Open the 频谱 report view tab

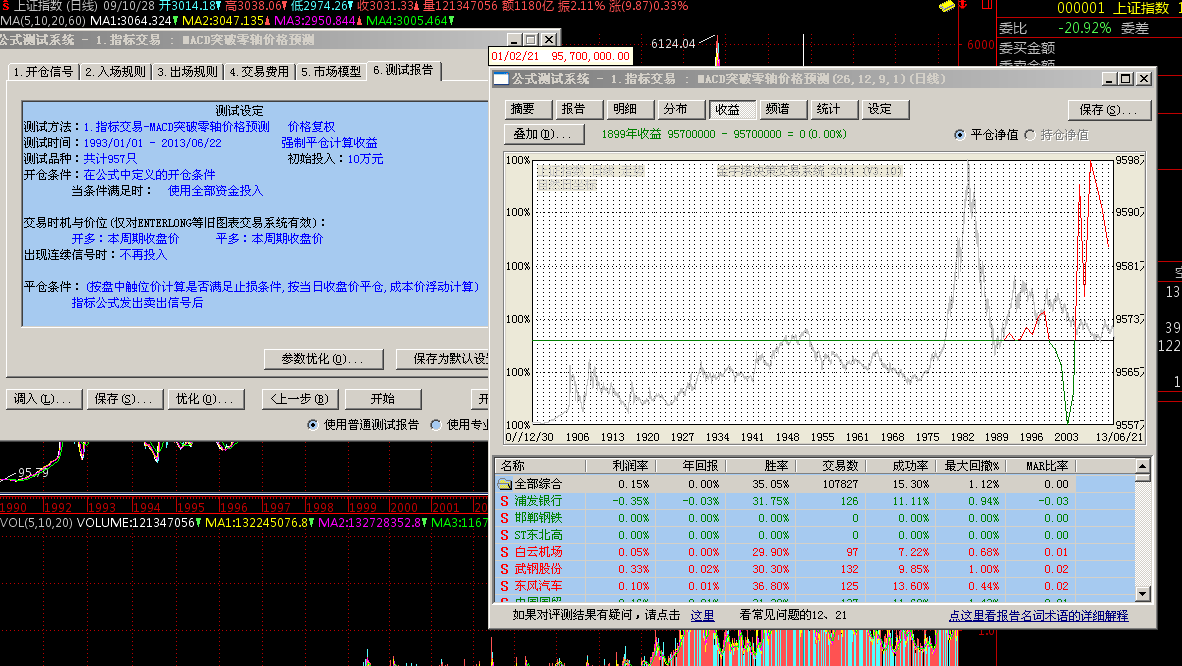click(776, 109)
